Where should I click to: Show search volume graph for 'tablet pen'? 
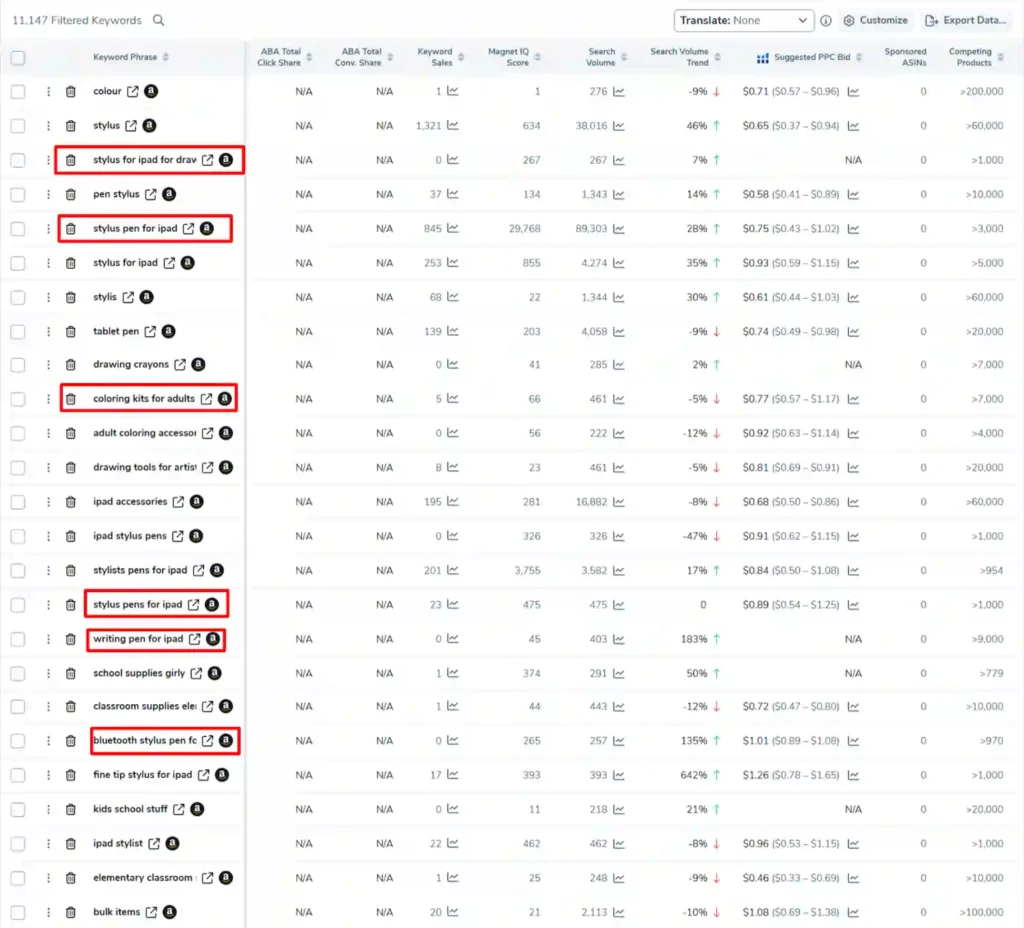(619, 332)
